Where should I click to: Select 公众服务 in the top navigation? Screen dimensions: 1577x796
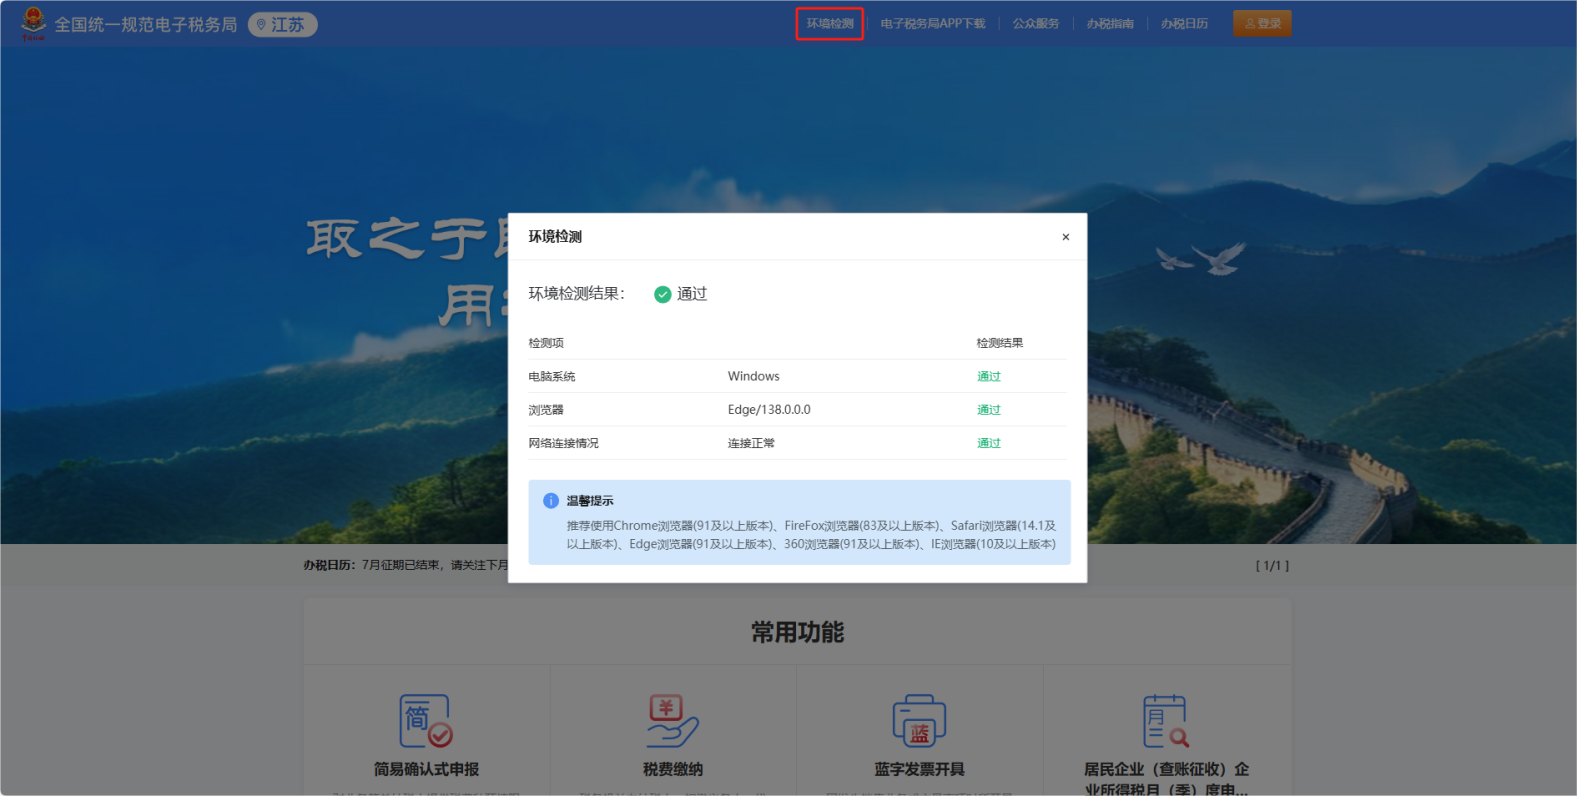[1035, 24]
